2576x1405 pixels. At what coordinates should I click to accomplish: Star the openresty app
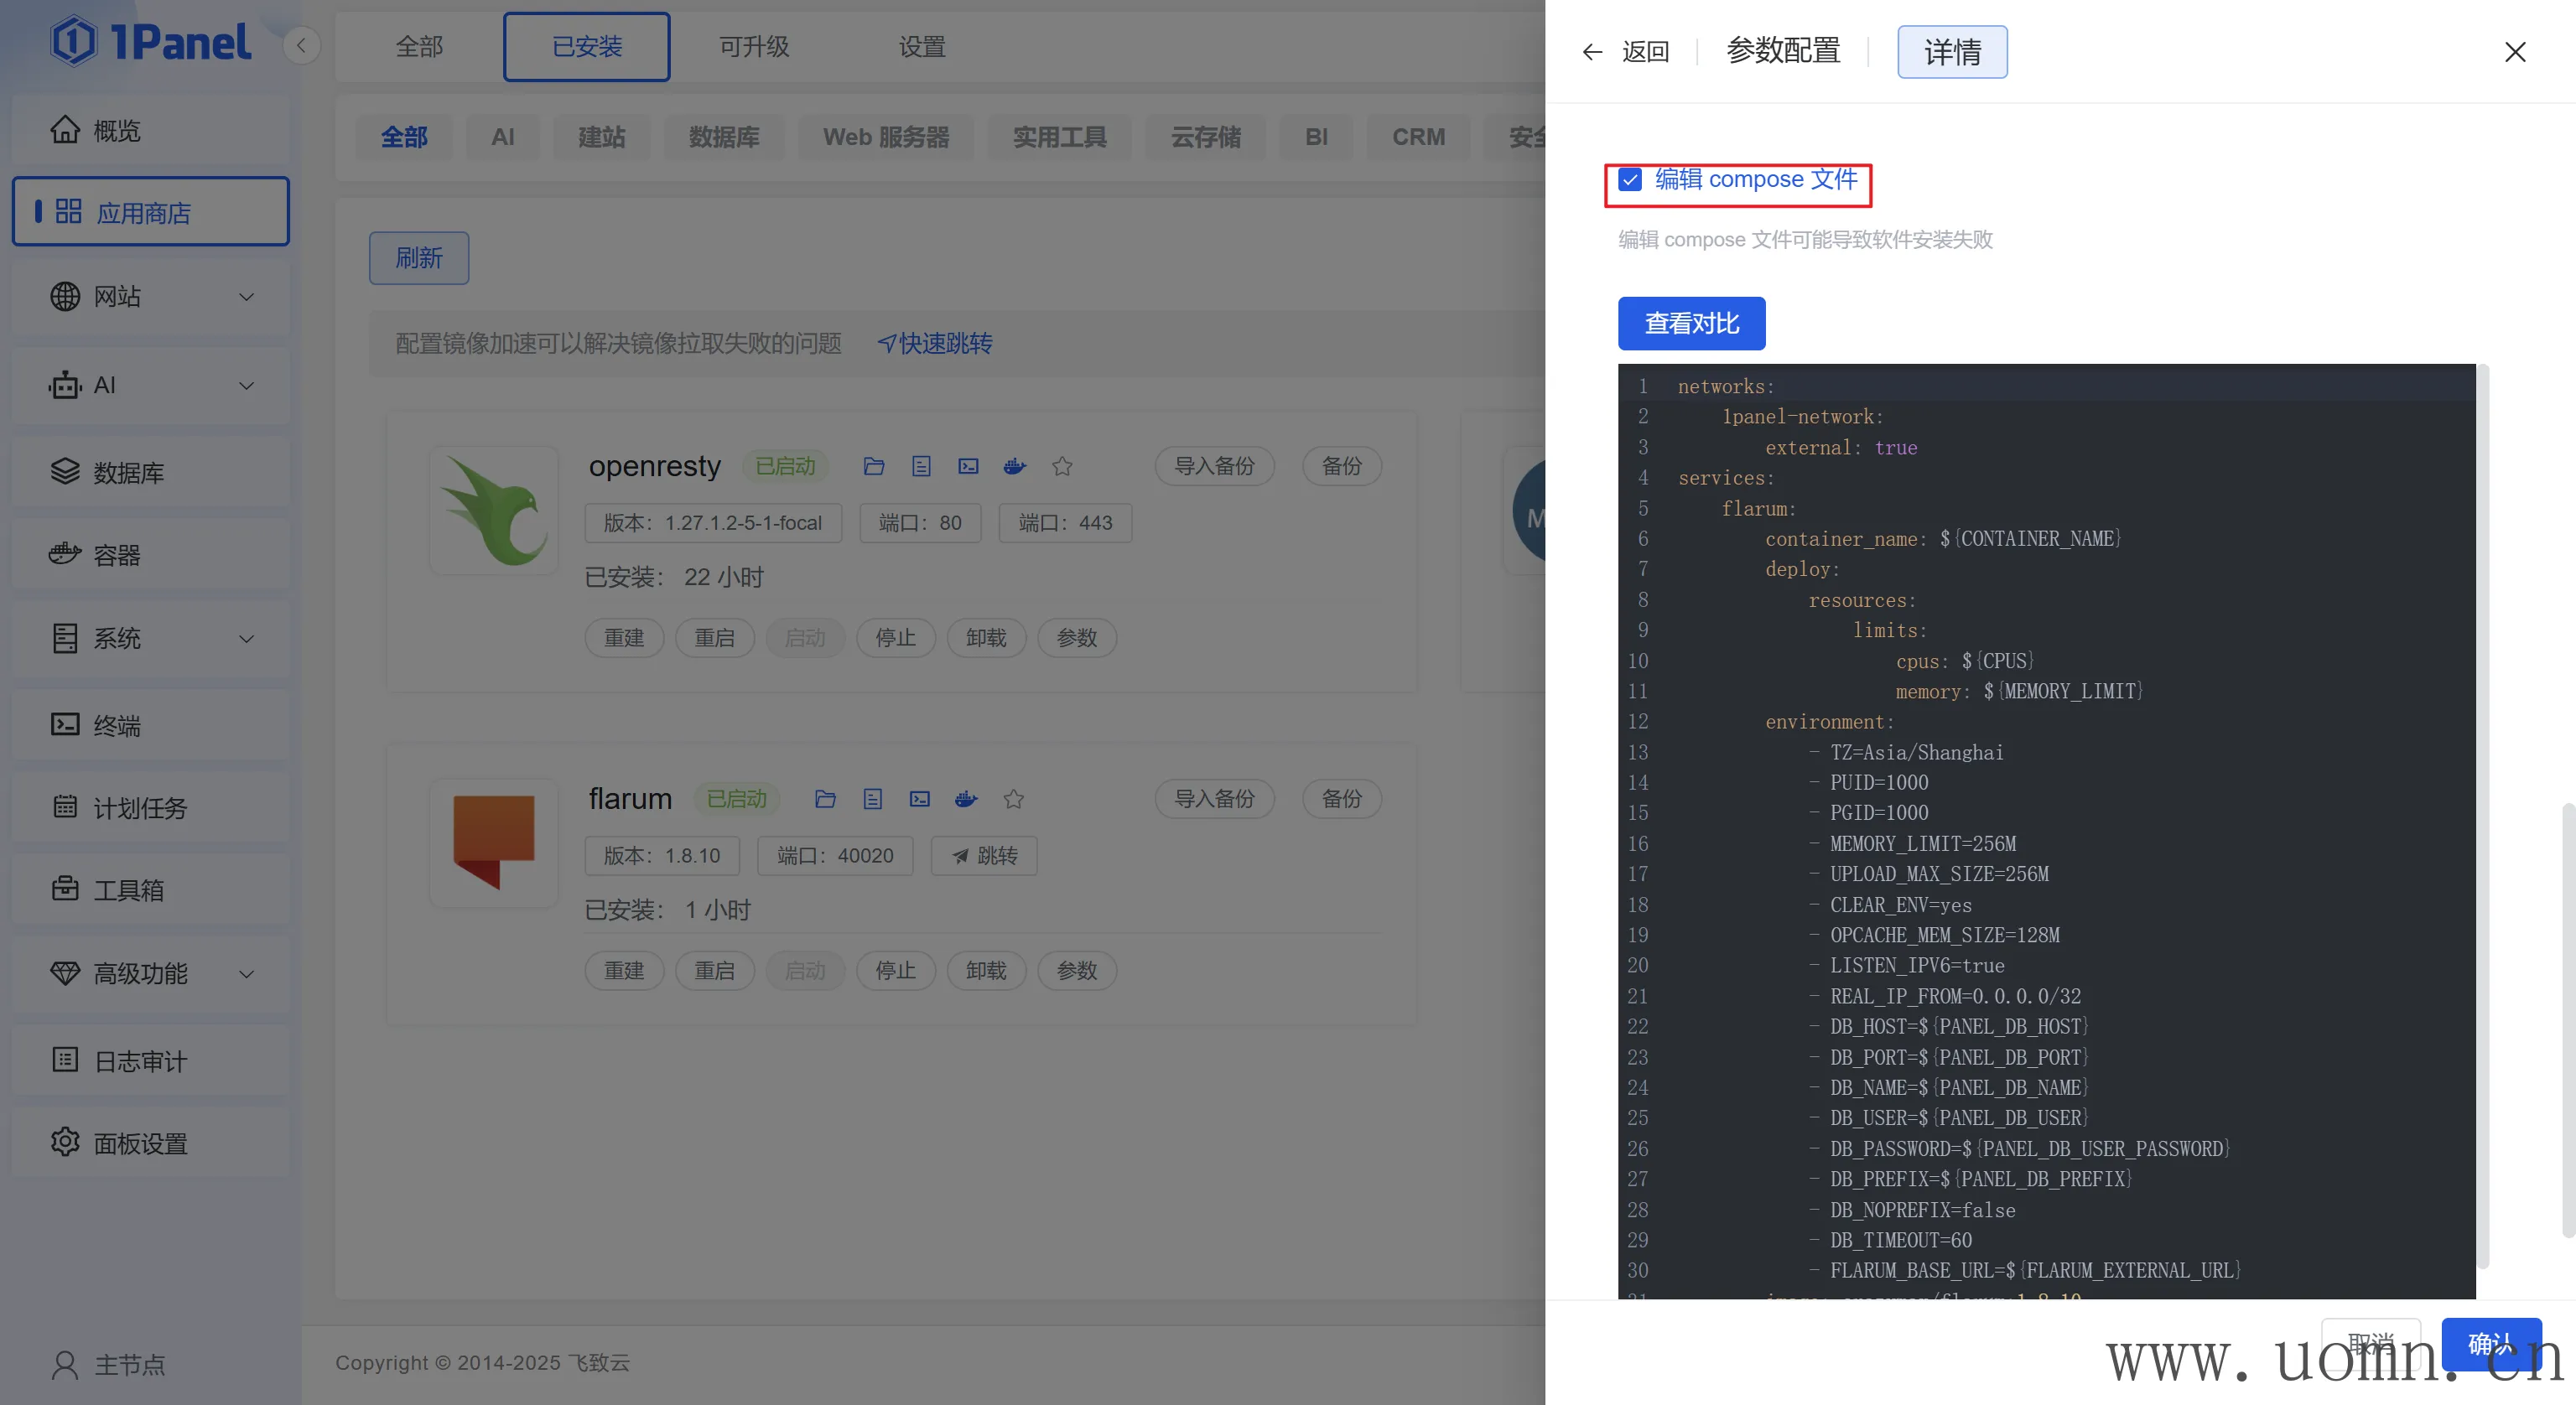tap(1062, 466)
